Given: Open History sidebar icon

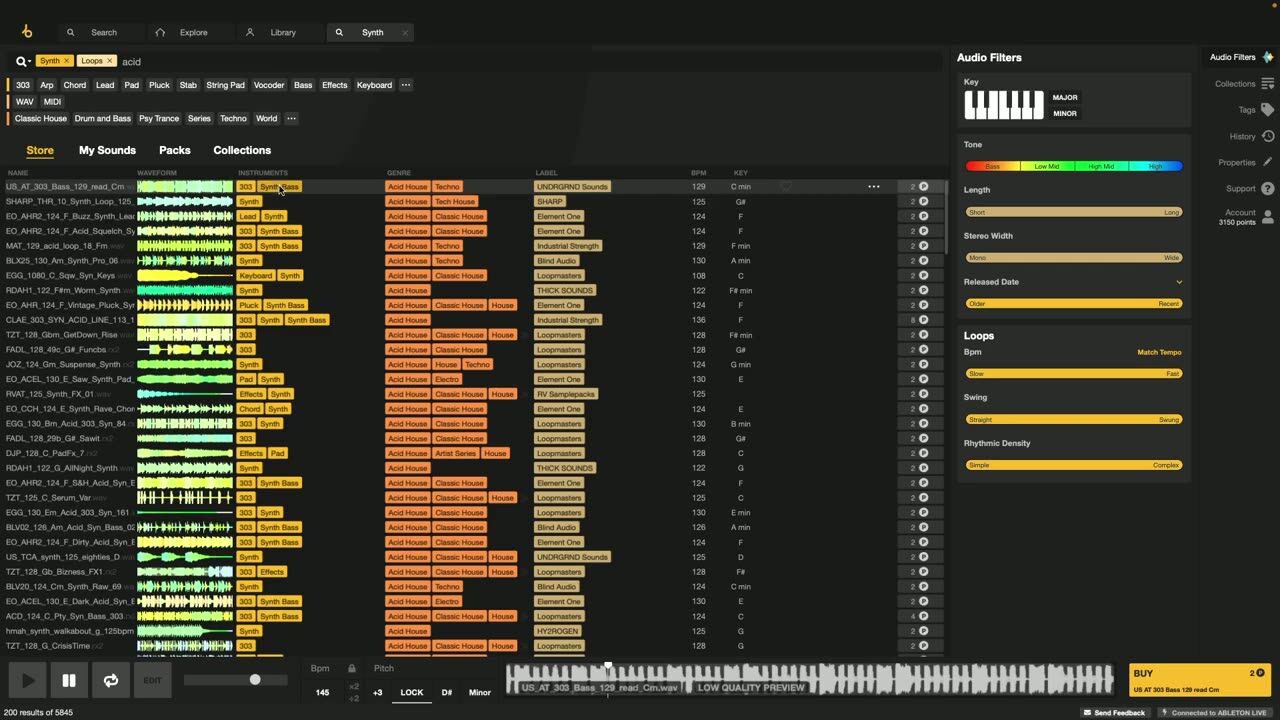Looking at the screenshot, I should pyautogui.click(x=1267, y=136).
